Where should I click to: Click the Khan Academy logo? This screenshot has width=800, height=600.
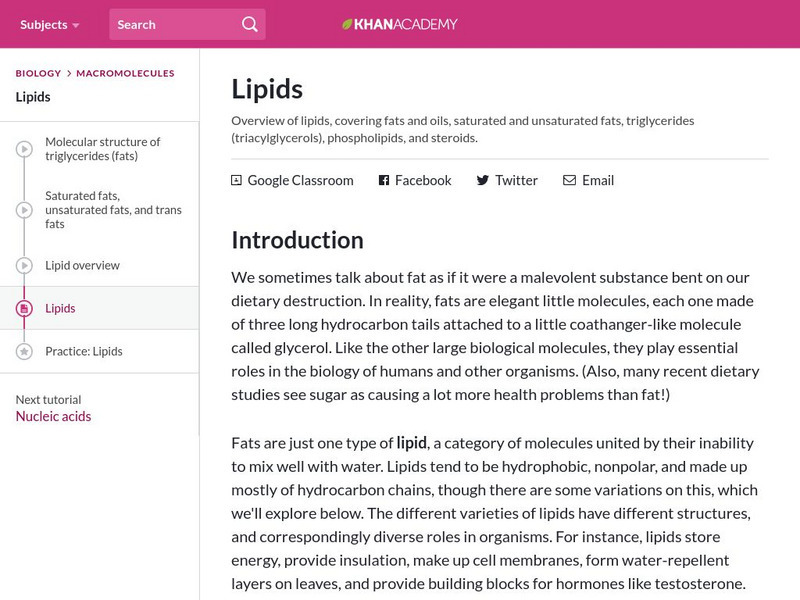pyautogui.click(x=400, y=23)
